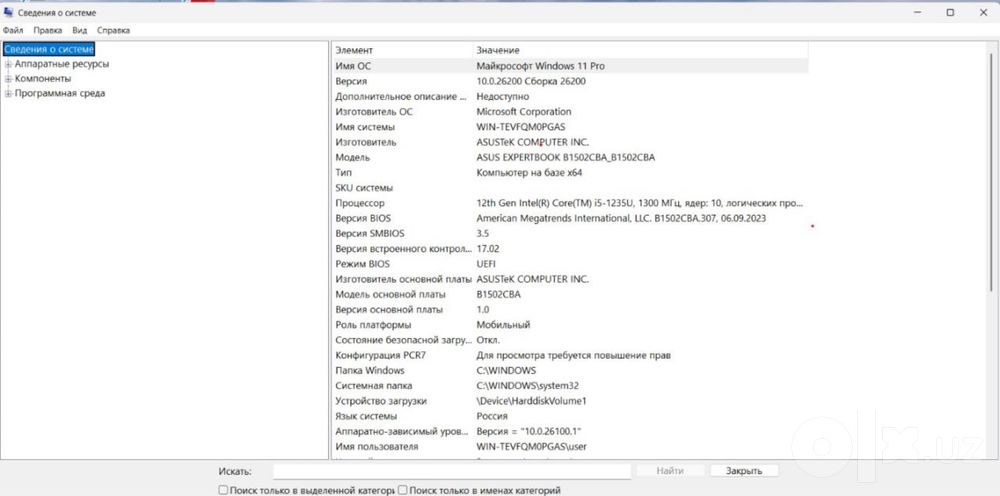Click the System Information app icon in title bar
This screenshot has height=496, width=1000.
8,12
